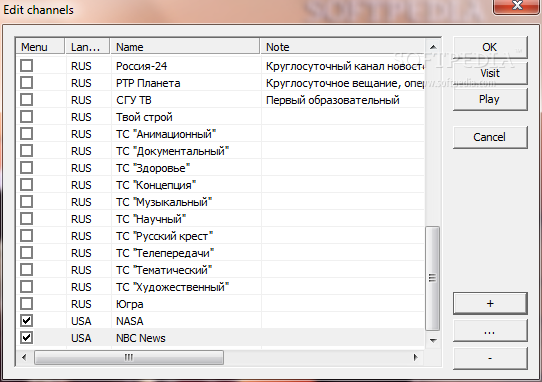Check the ТС "Здоровье" checkbox
542x382 pixels.
tap(27, 168)
